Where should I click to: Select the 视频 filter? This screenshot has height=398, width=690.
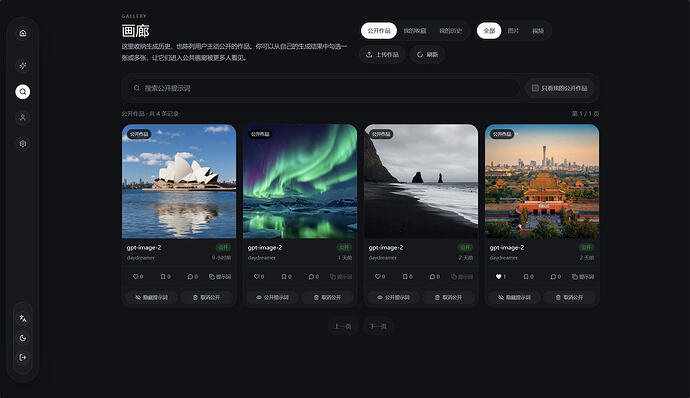click(538, 31)
